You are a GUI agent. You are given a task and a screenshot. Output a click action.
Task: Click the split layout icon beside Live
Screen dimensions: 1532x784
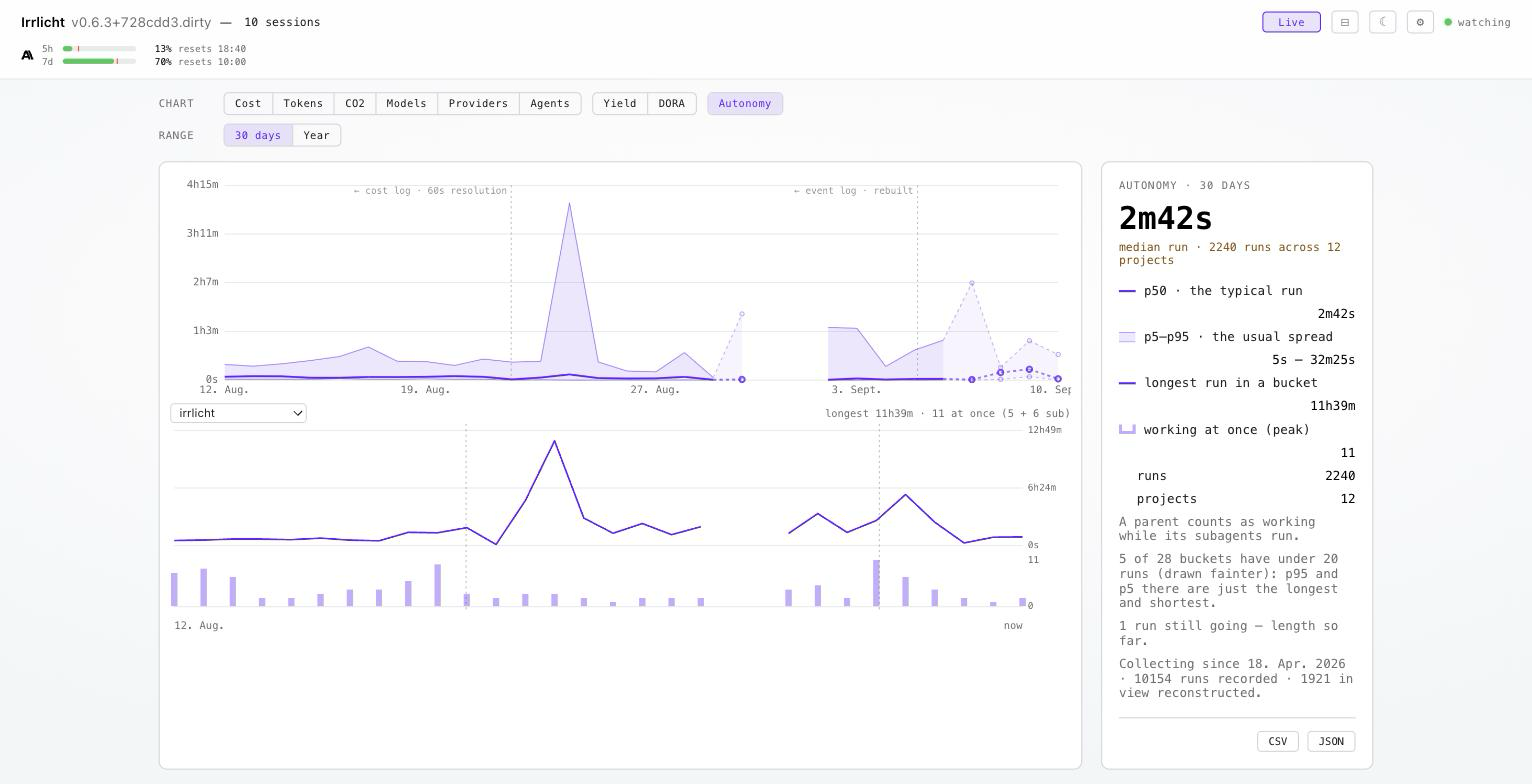tap(1345, 22)
